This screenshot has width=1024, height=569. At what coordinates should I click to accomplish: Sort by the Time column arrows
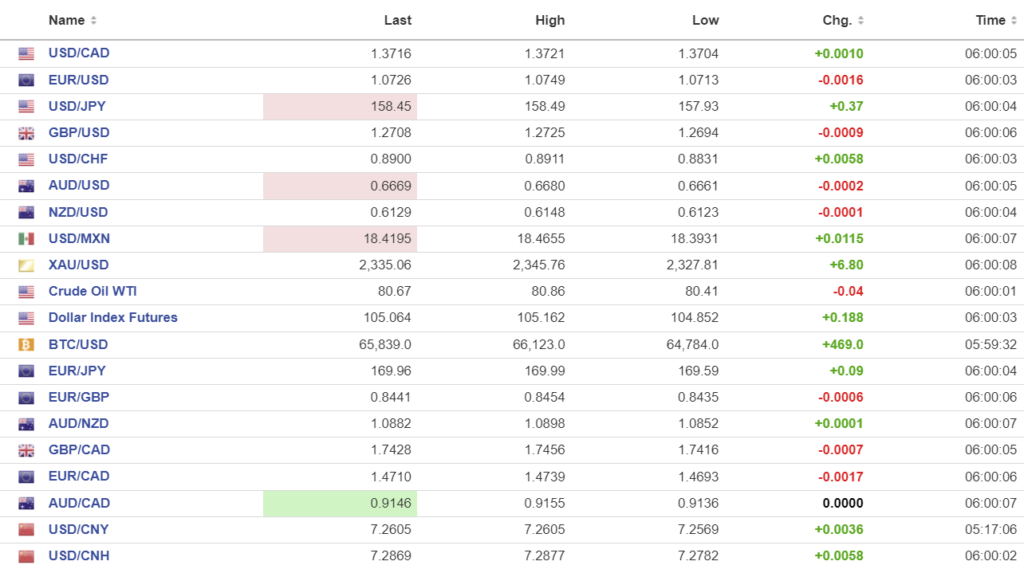tap(1014, 21)
